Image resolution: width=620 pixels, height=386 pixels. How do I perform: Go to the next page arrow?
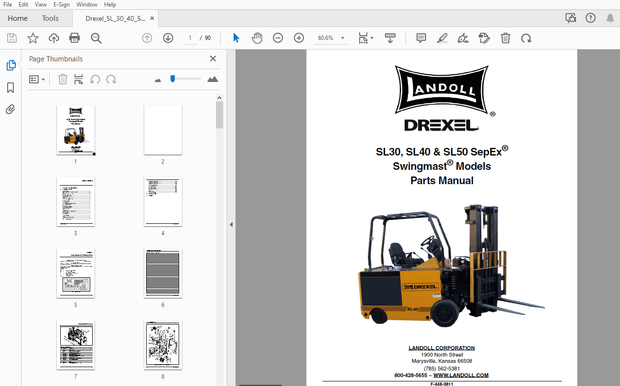coord(168,38)
